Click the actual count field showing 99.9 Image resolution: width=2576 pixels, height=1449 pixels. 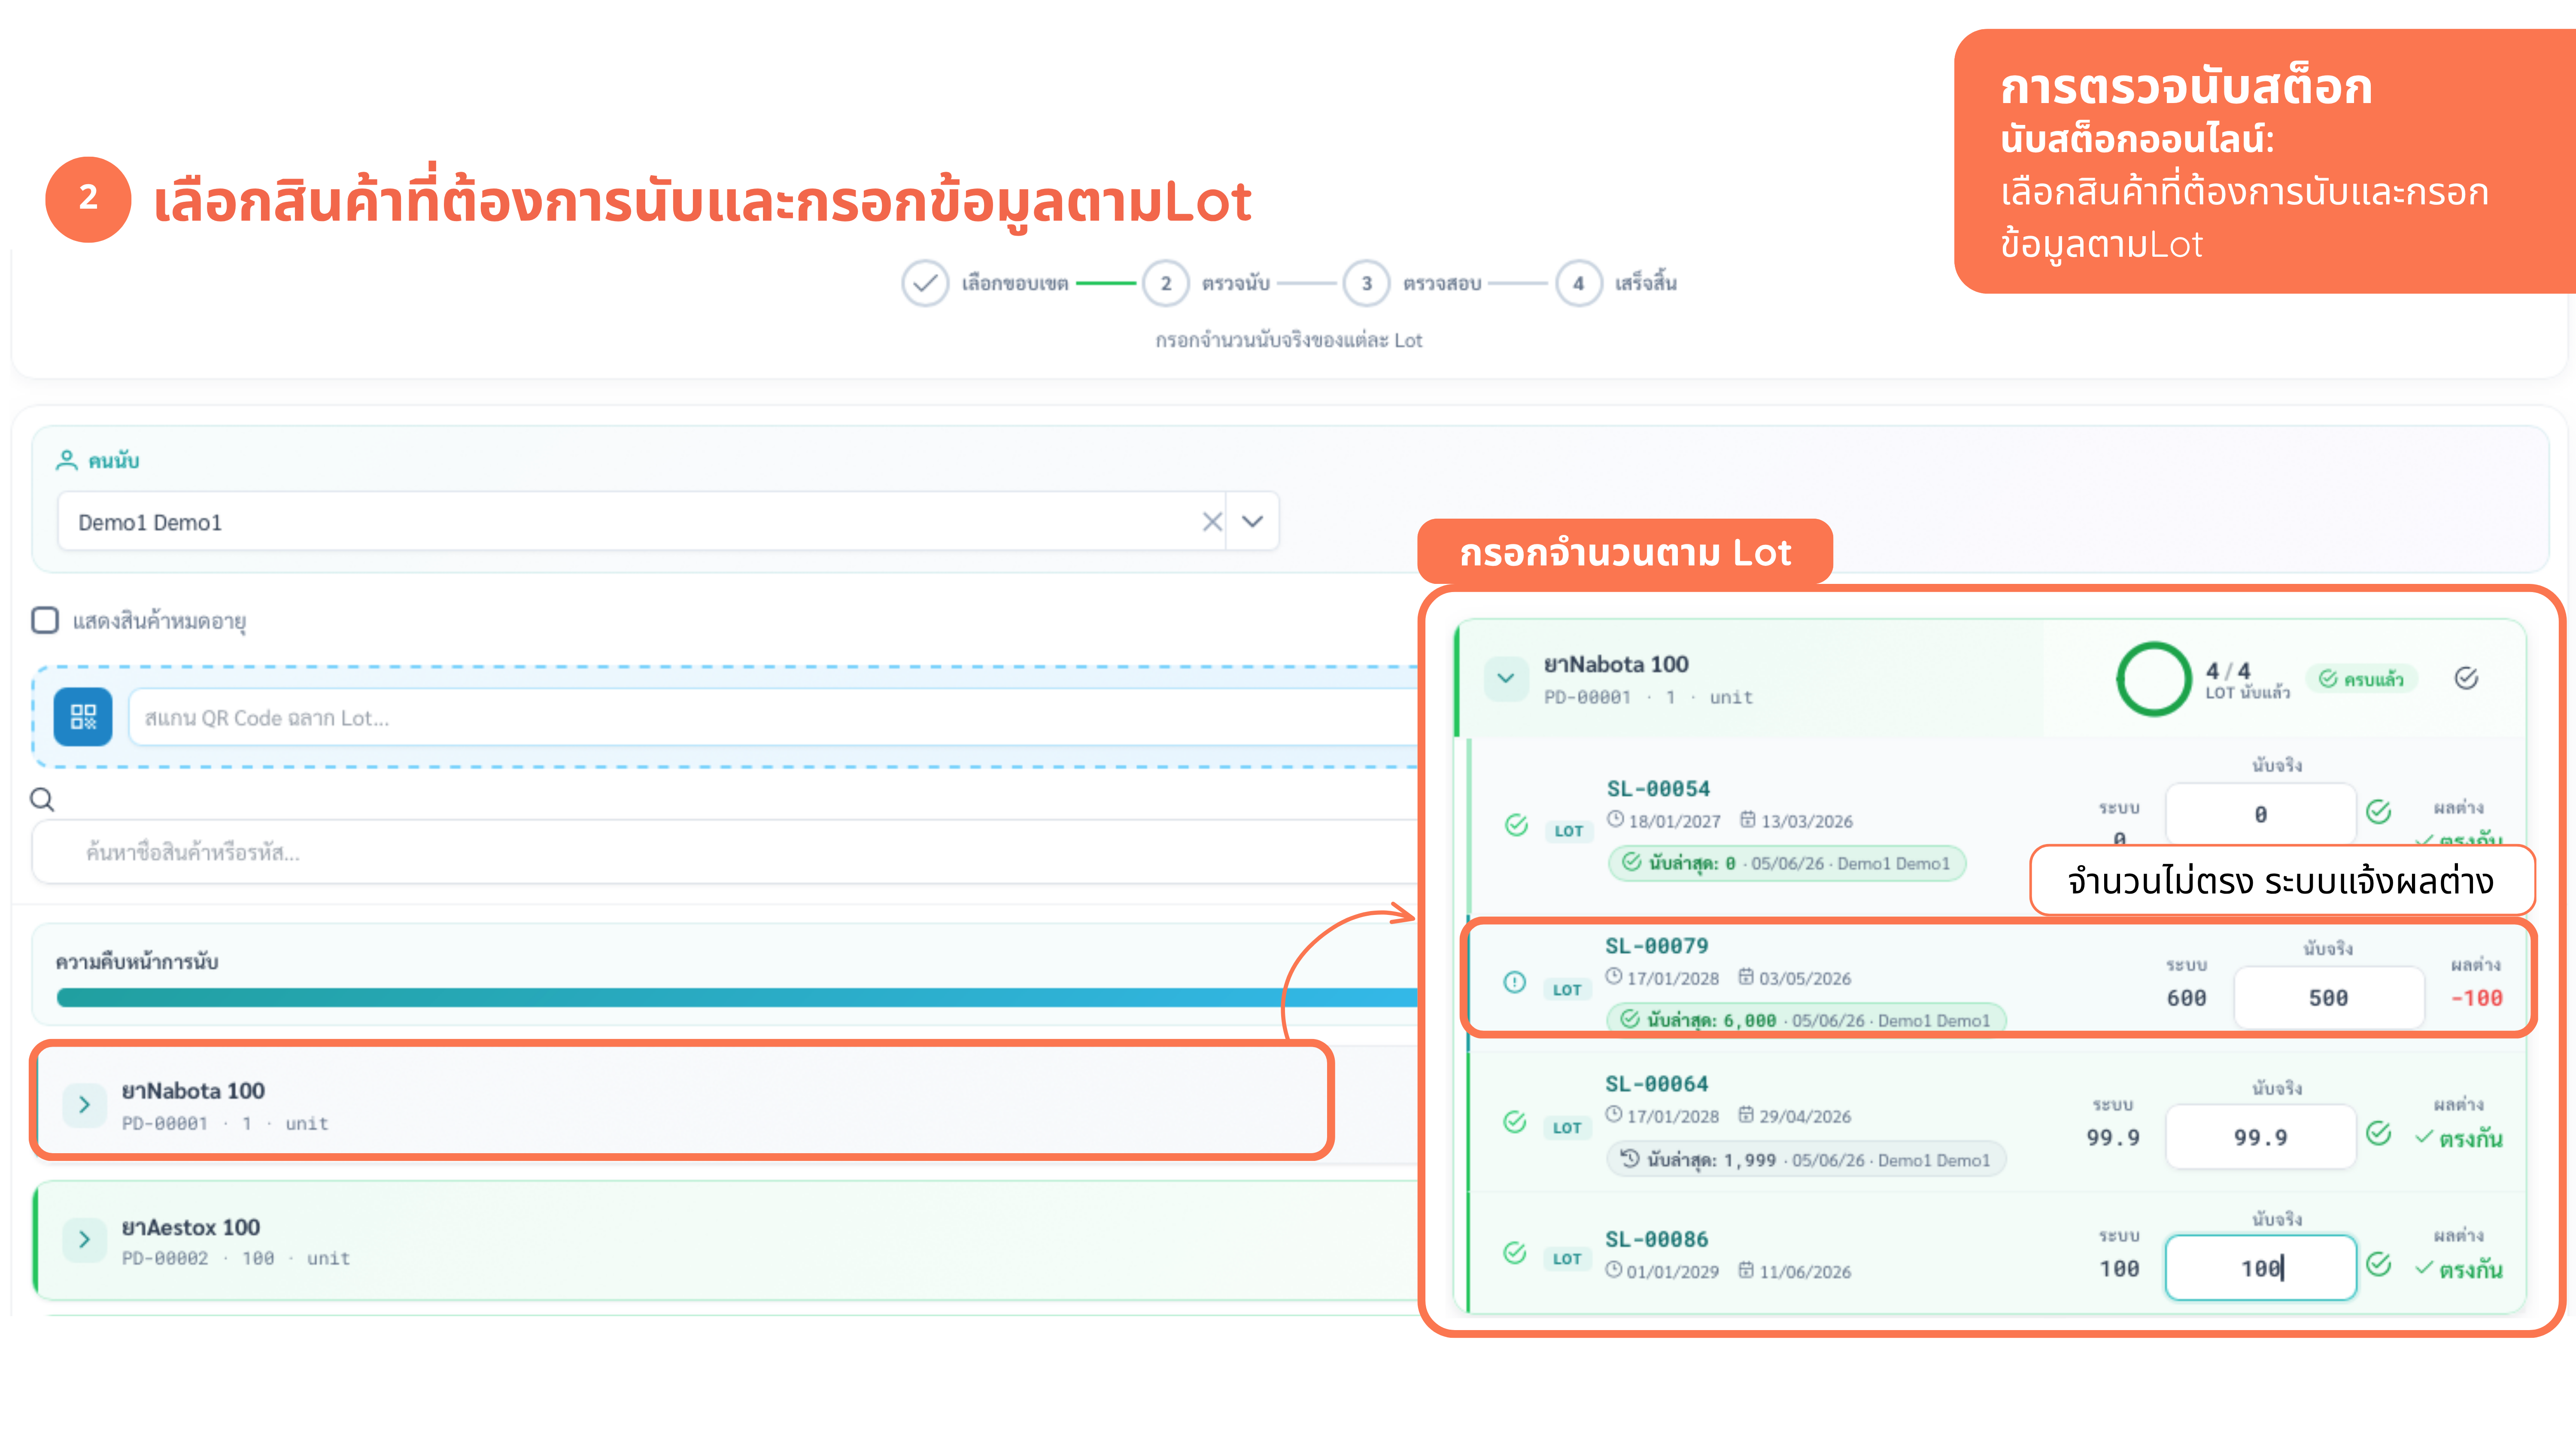(x=2260, y=1136)
